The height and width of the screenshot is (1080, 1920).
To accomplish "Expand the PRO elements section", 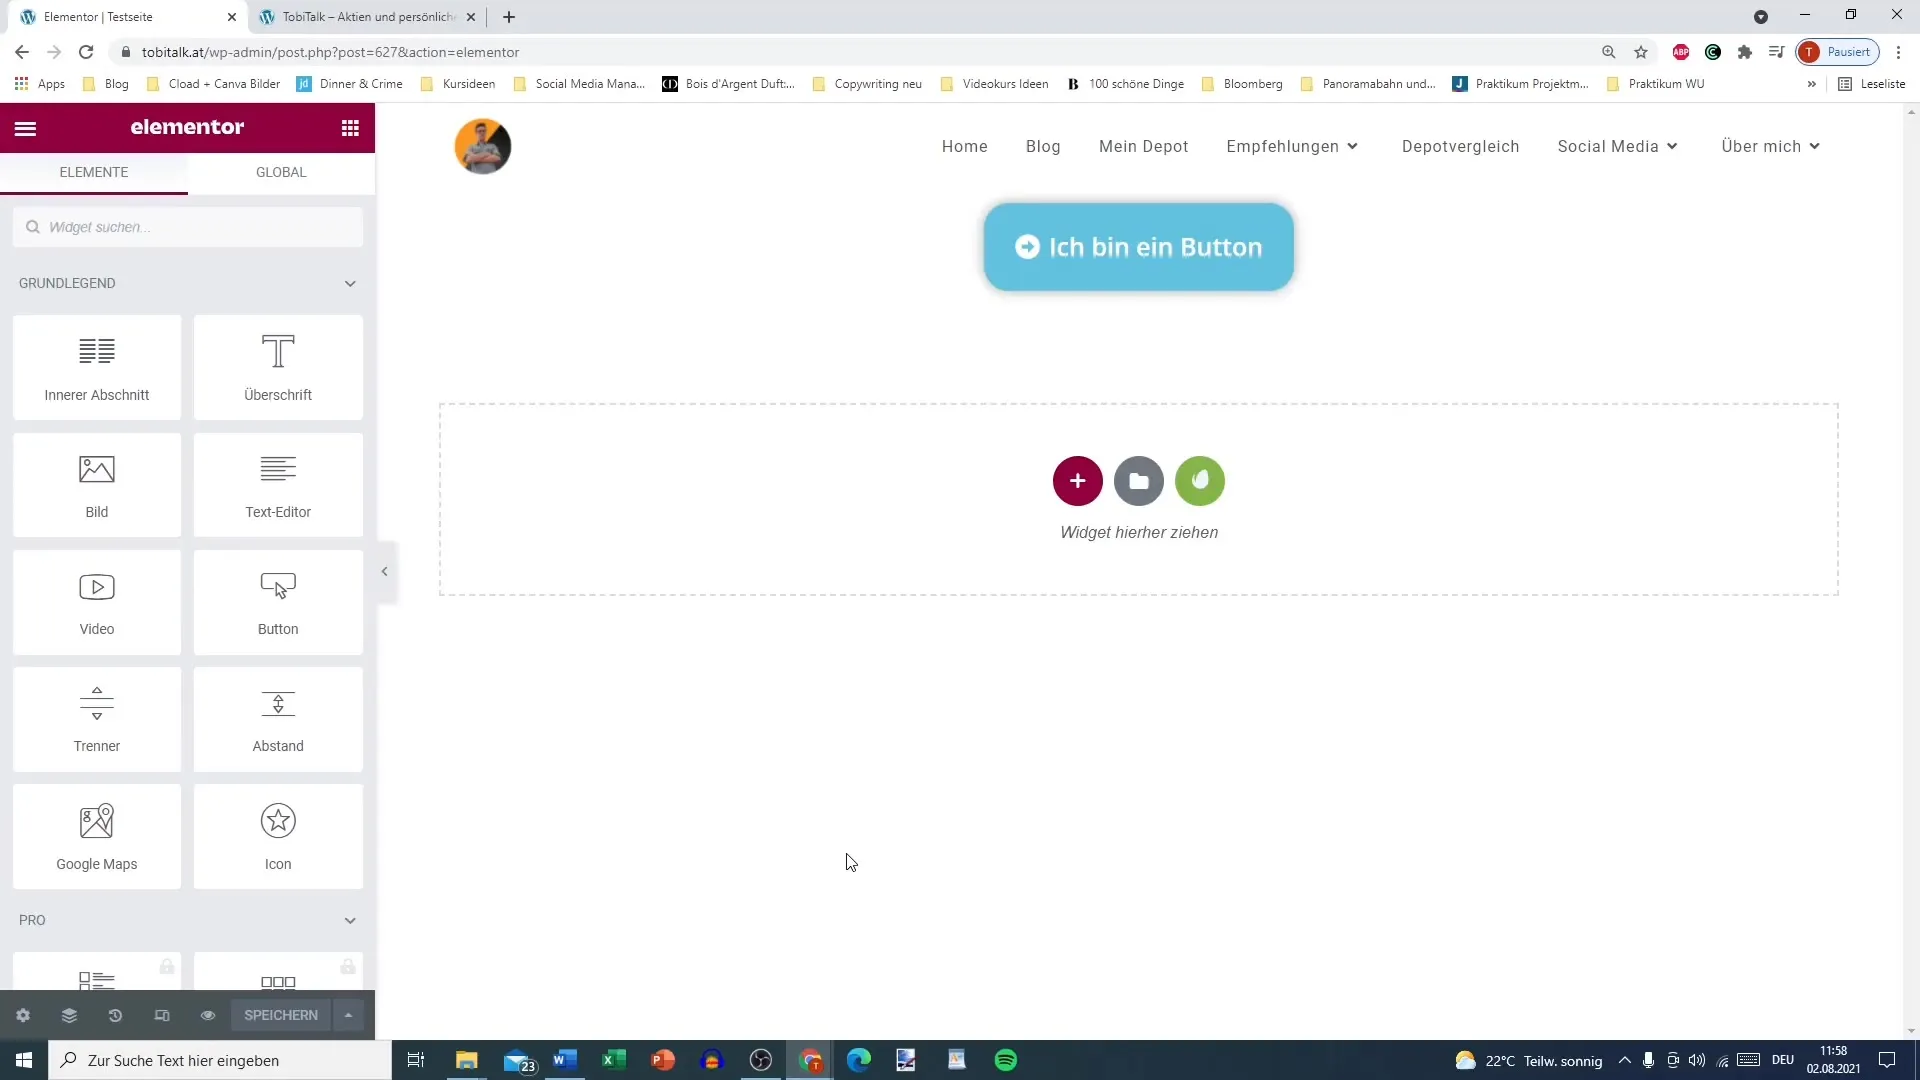I will coord(349,919).
